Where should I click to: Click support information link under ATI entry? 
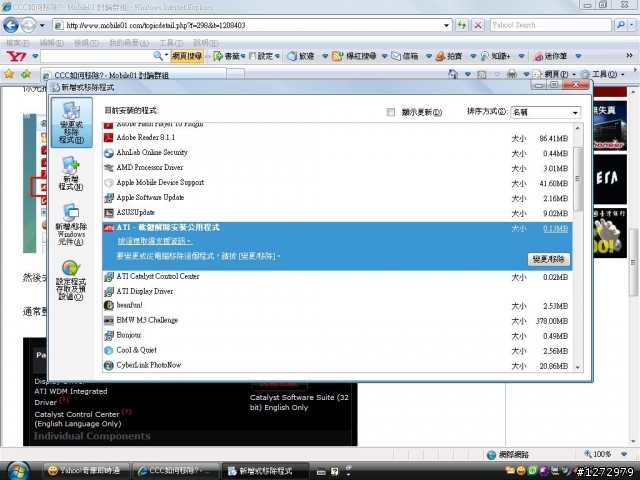click(x=154, y=241)
